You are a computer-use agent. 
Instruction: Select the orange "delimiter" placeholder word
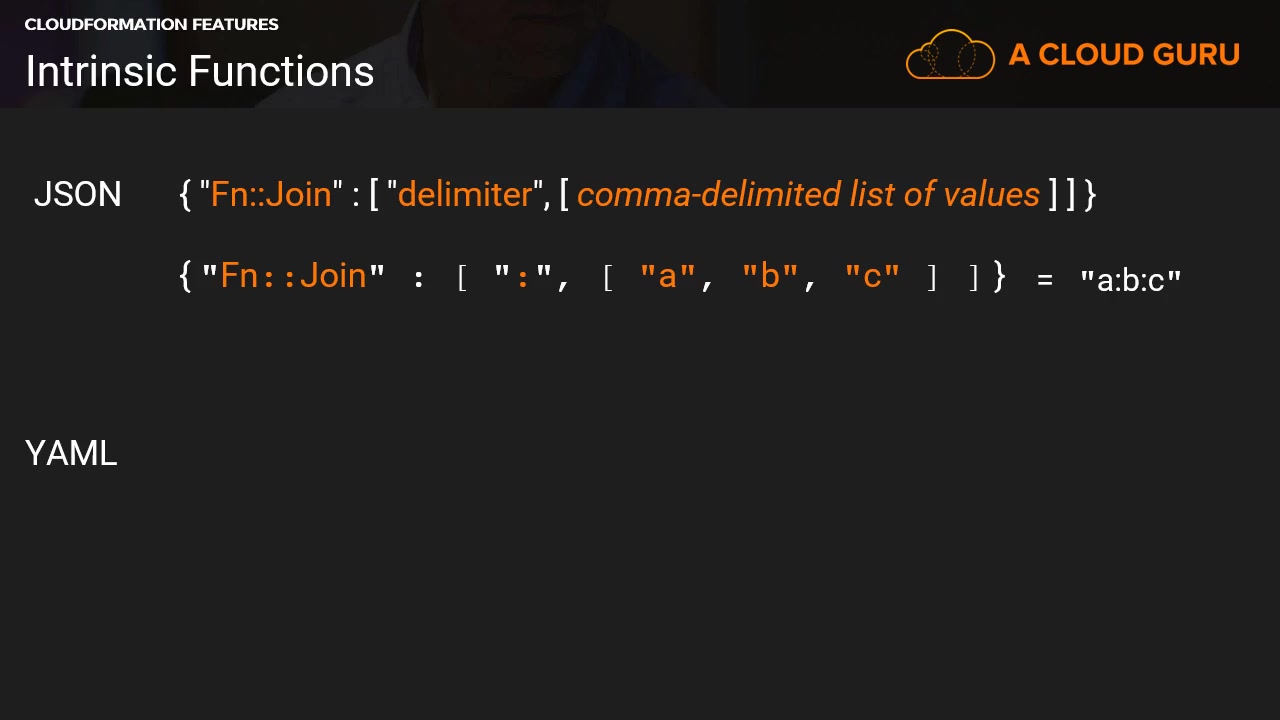coord(465,194)
